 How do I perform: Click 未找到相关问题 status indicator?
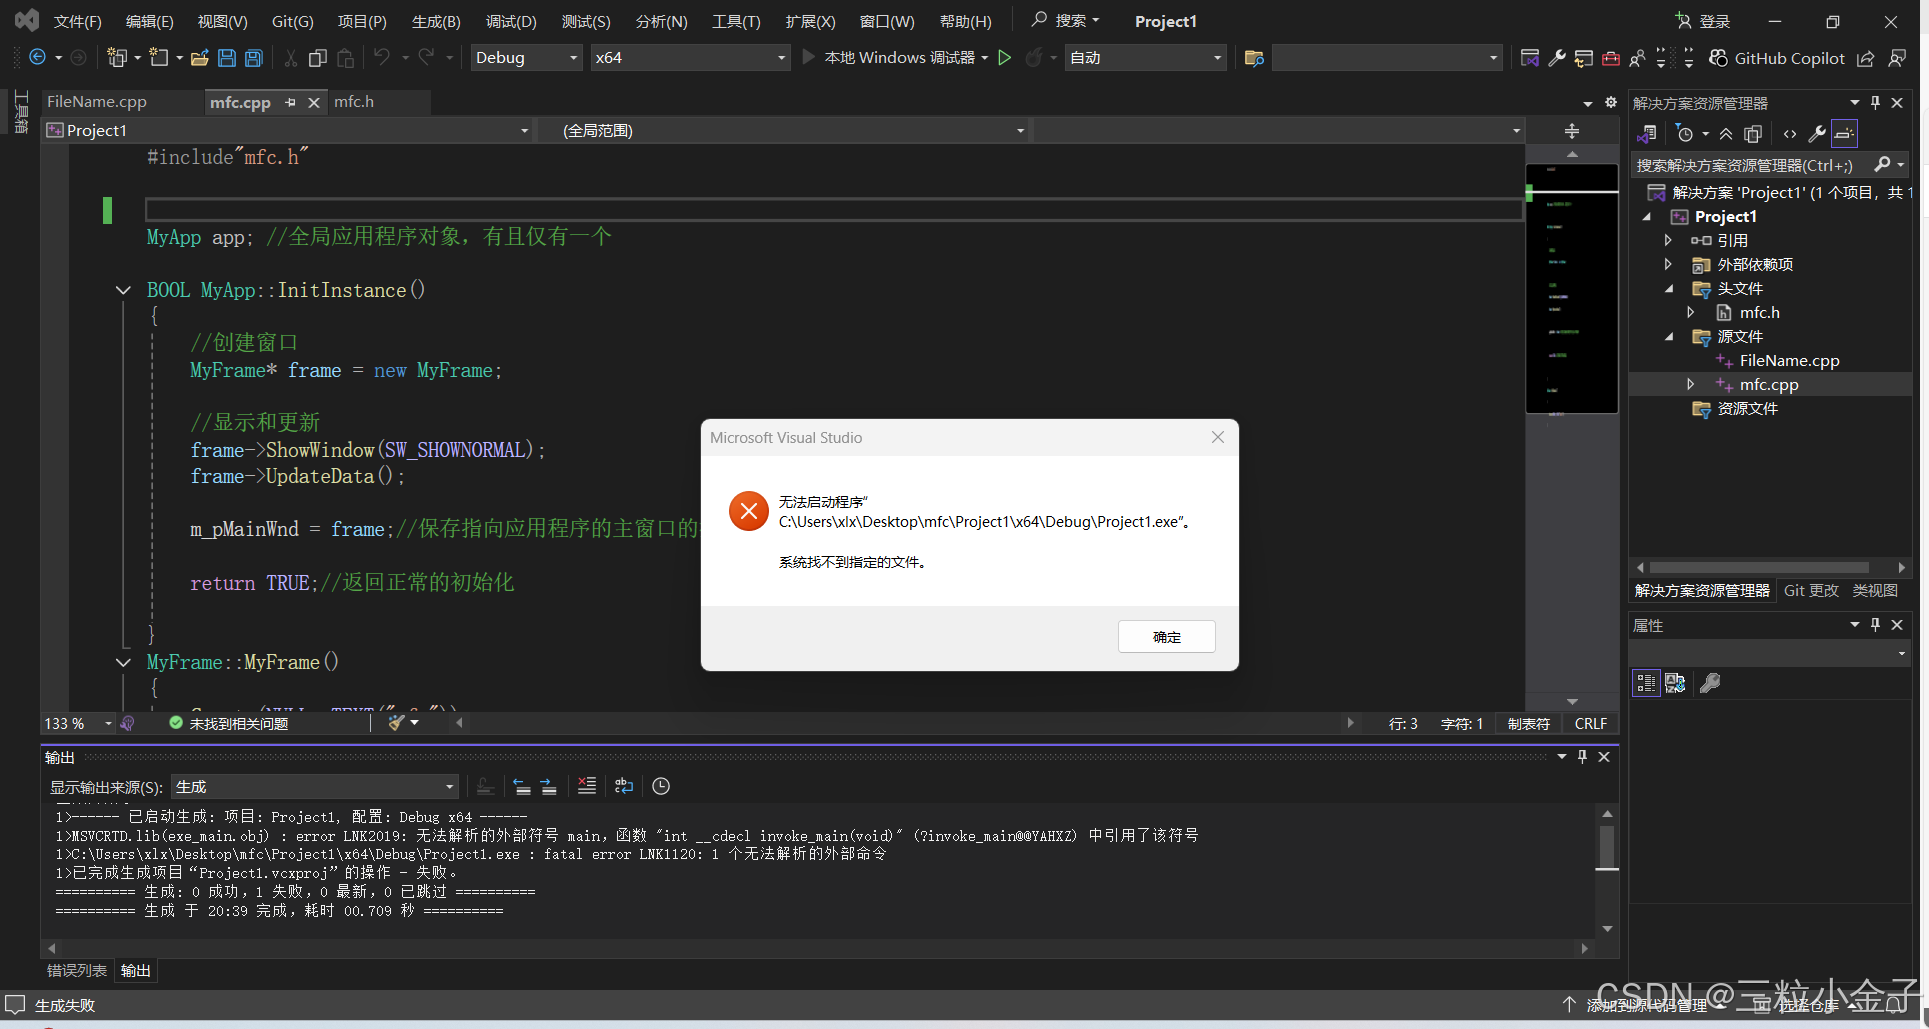coord(229,723)
